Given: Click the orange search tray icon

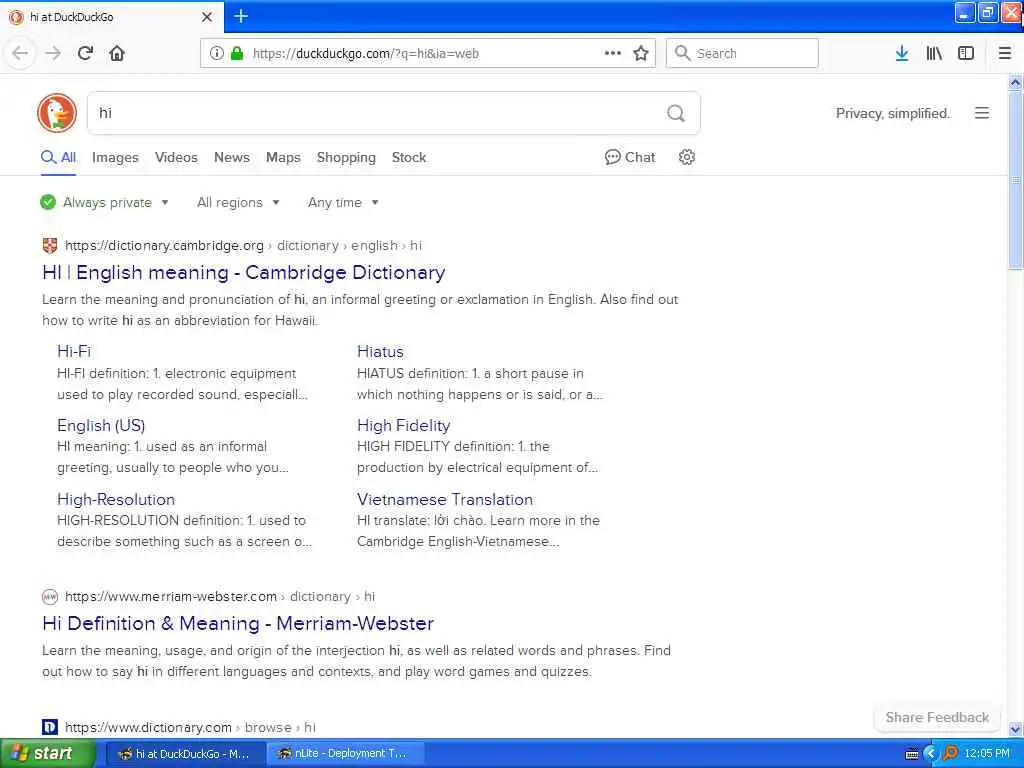Looking at the screenshot, I should (951, 753).
